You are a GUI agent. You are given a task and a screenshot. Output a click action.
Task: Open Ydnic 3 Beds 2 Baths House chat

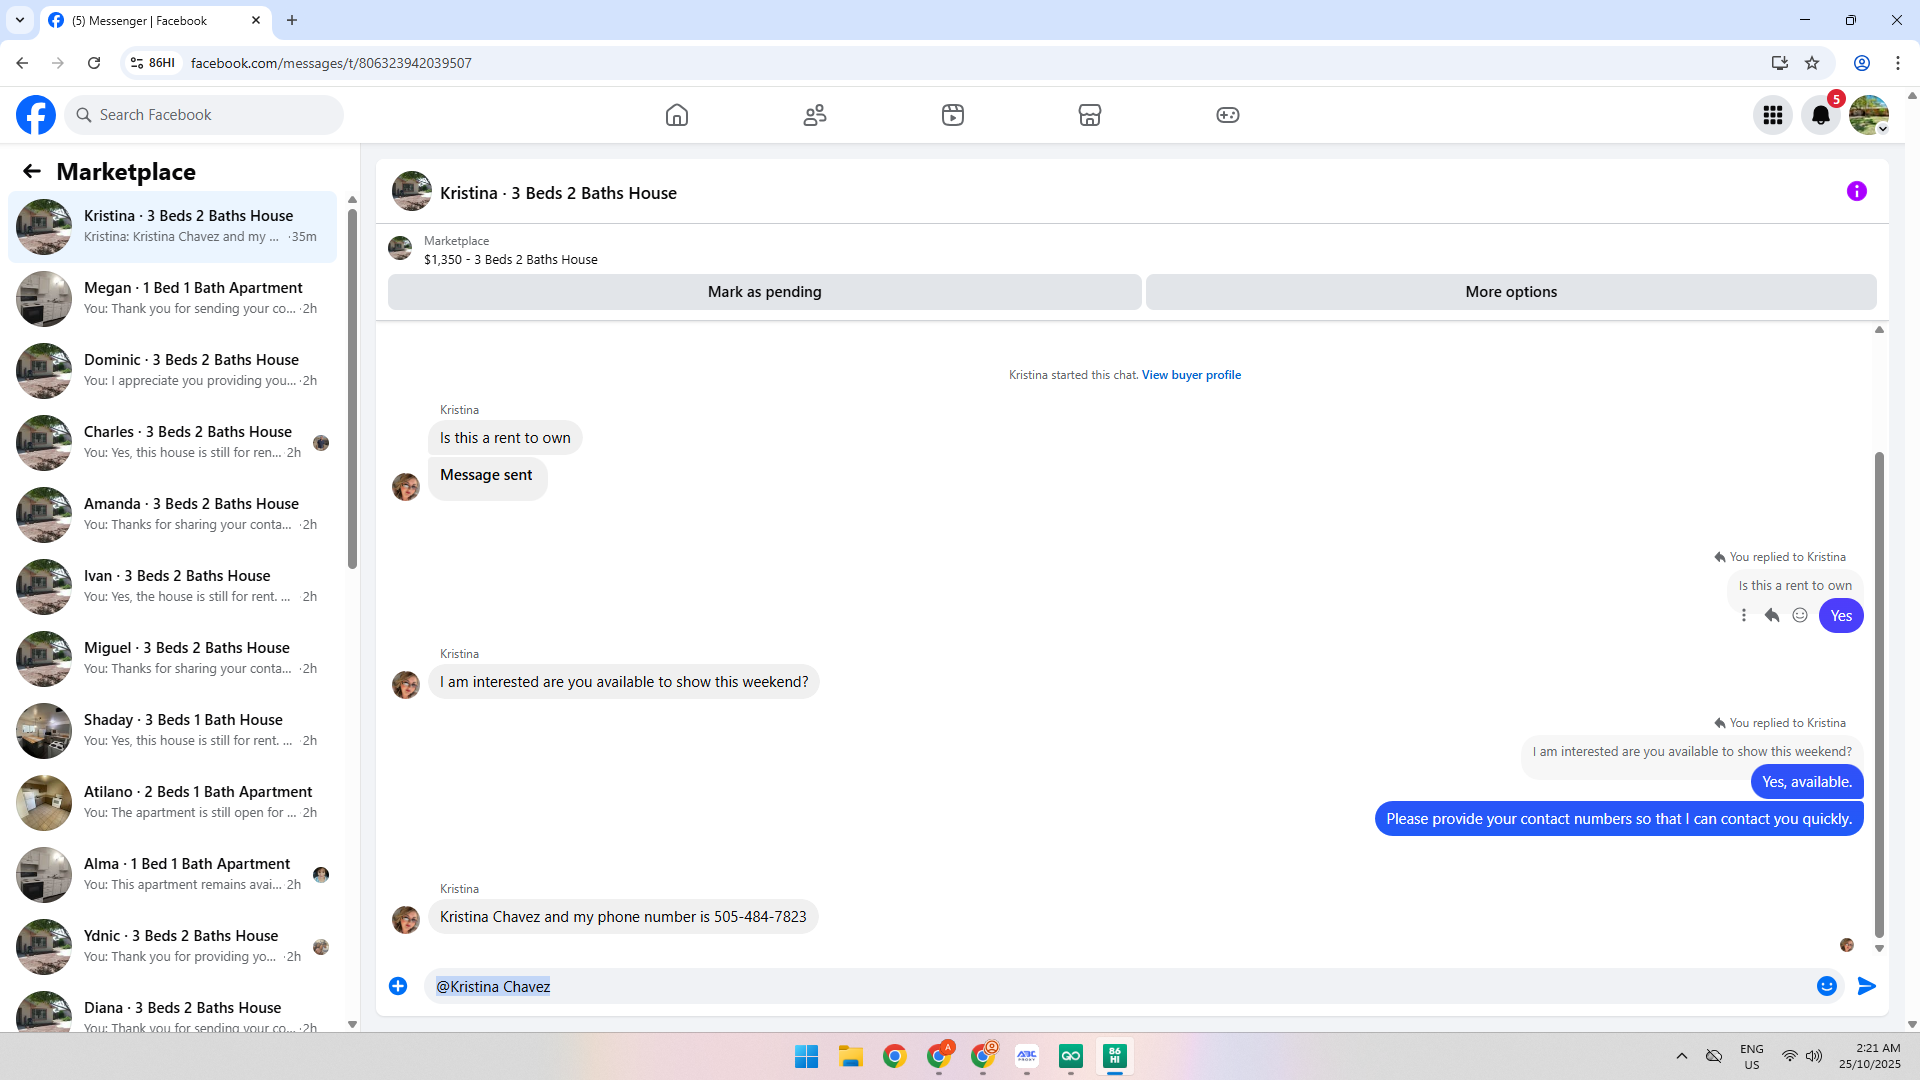click(x=172, y=946)
